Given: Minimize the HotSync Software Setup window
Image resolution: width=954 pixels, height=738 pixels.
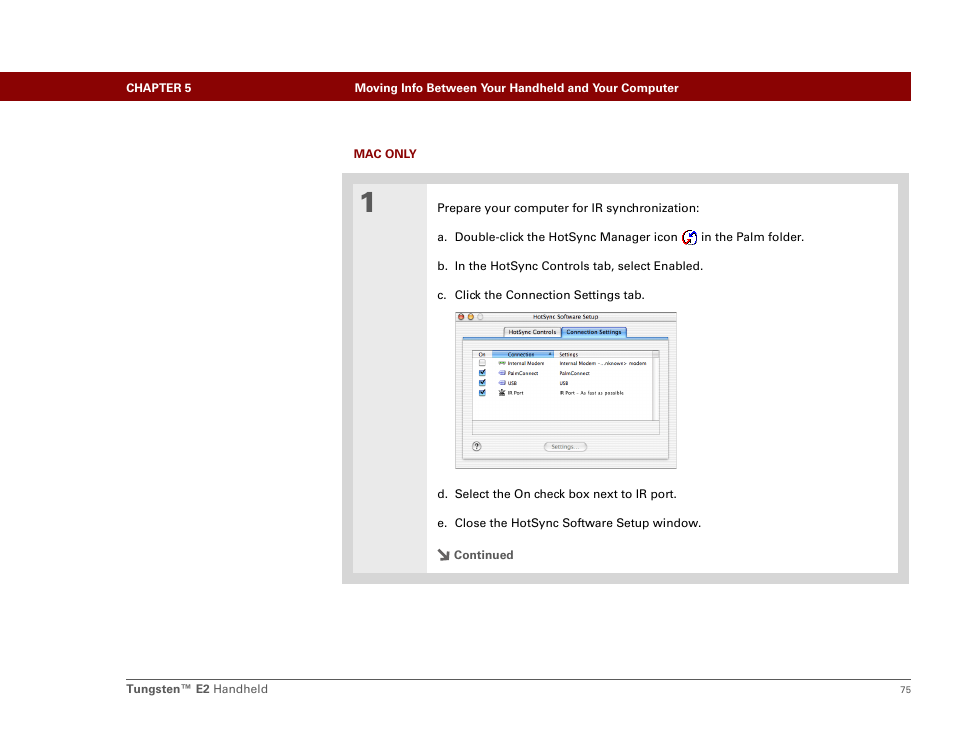Looking at the screenshot, I should tap(470, 317).
